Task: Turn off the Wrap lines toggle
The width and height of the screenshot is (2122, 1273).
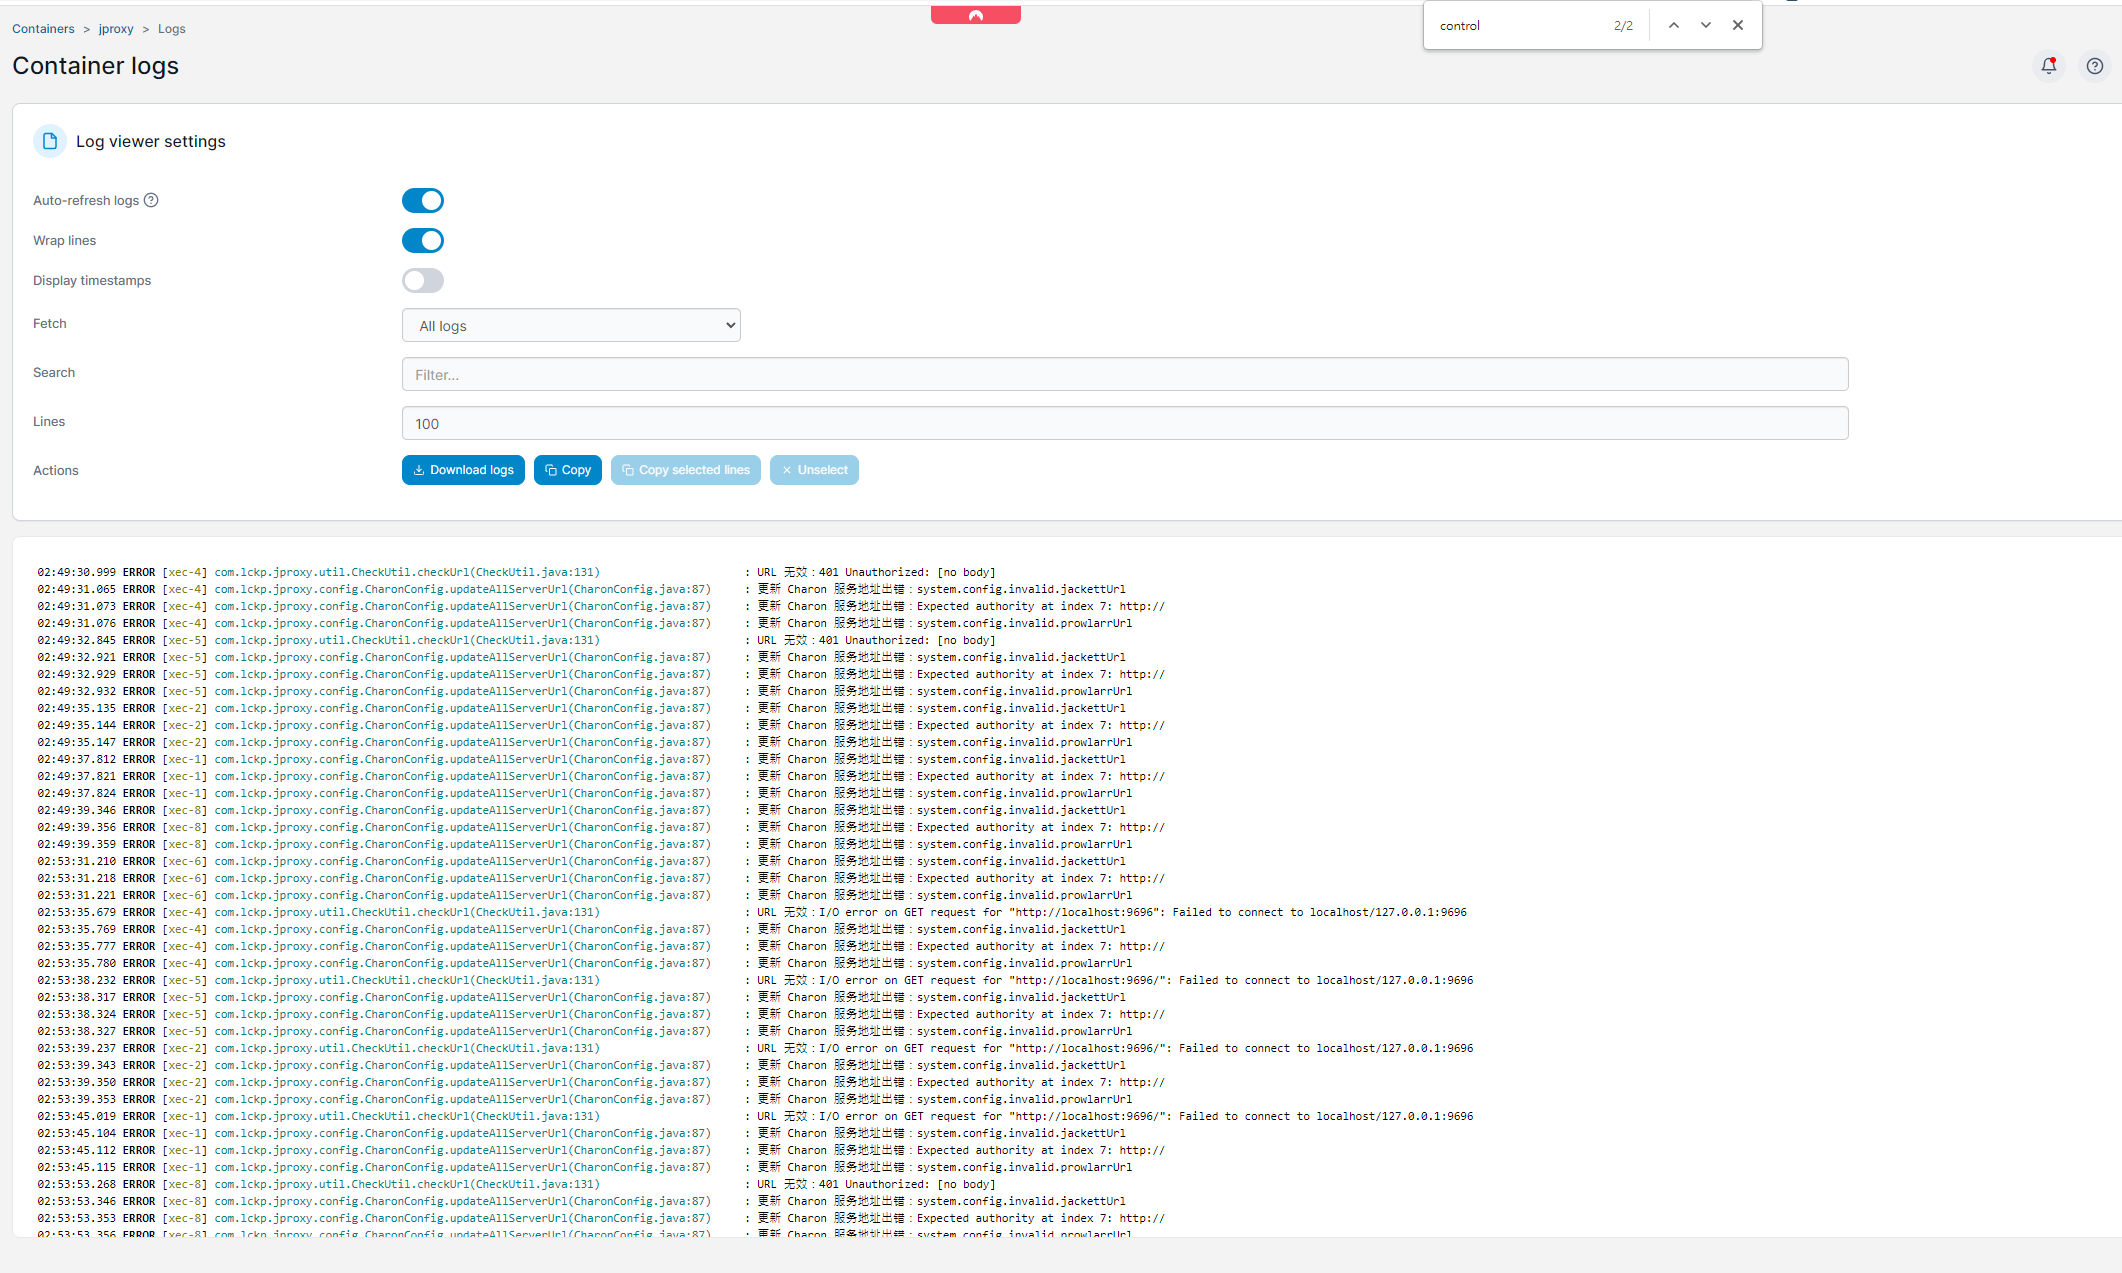Action: [423, 240]
